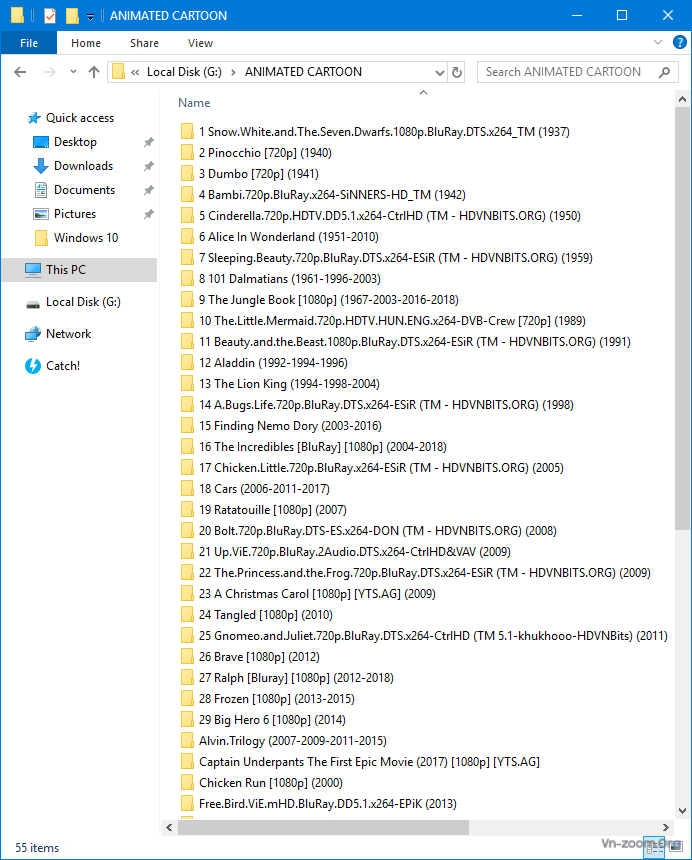Image resolution: width=692 pixels, height=860 pixels.
Task: Select '19 Ratatouille [1080p] (2007)'
Action: click(x=273, y=510)
